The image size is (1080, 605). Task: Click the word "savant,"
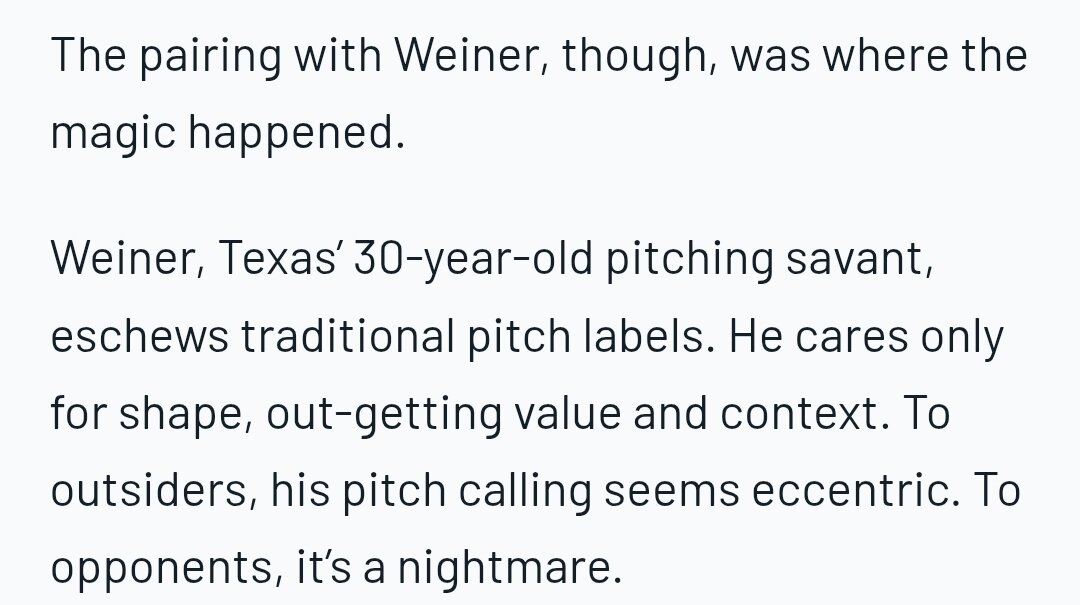pyautogui.click(x=860, y=258)
